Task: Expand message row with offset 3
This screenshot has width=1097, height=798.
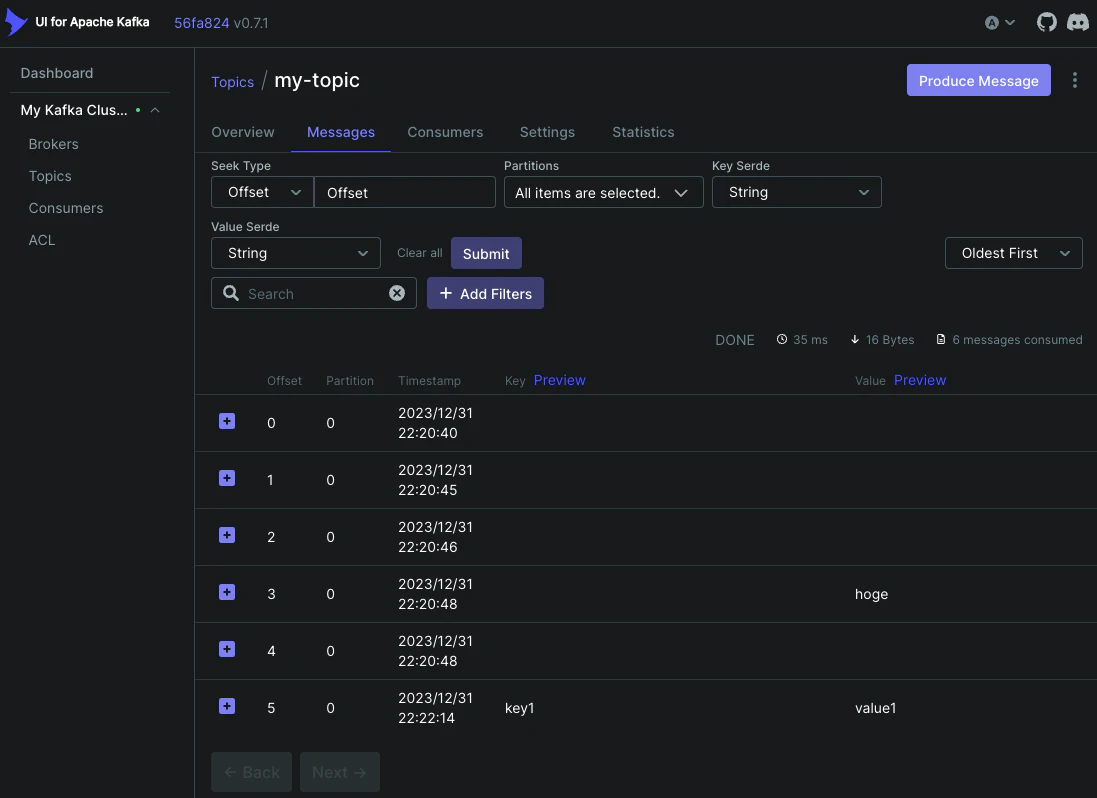Action: 227,592
